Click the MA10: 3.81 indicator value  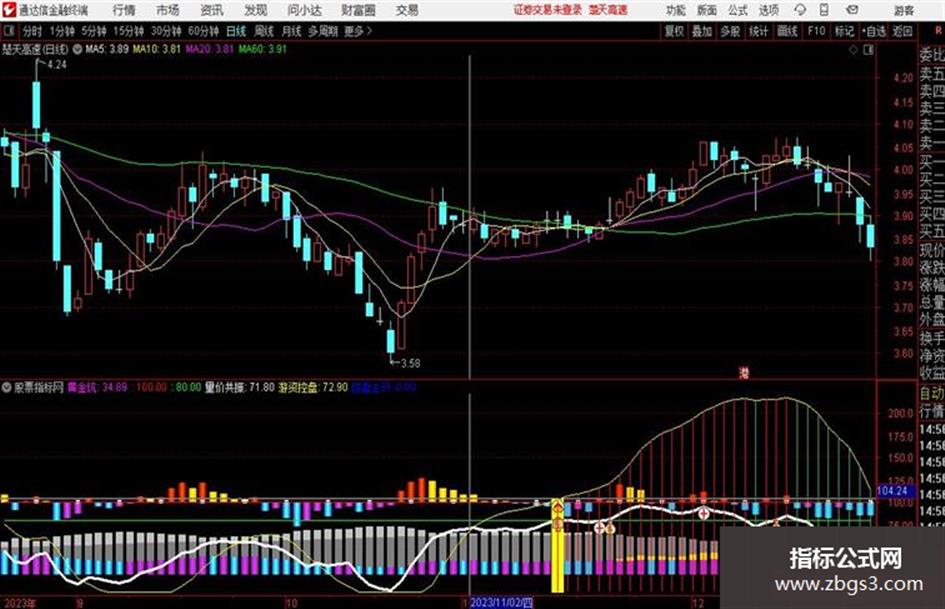click(x=157, y=49)
